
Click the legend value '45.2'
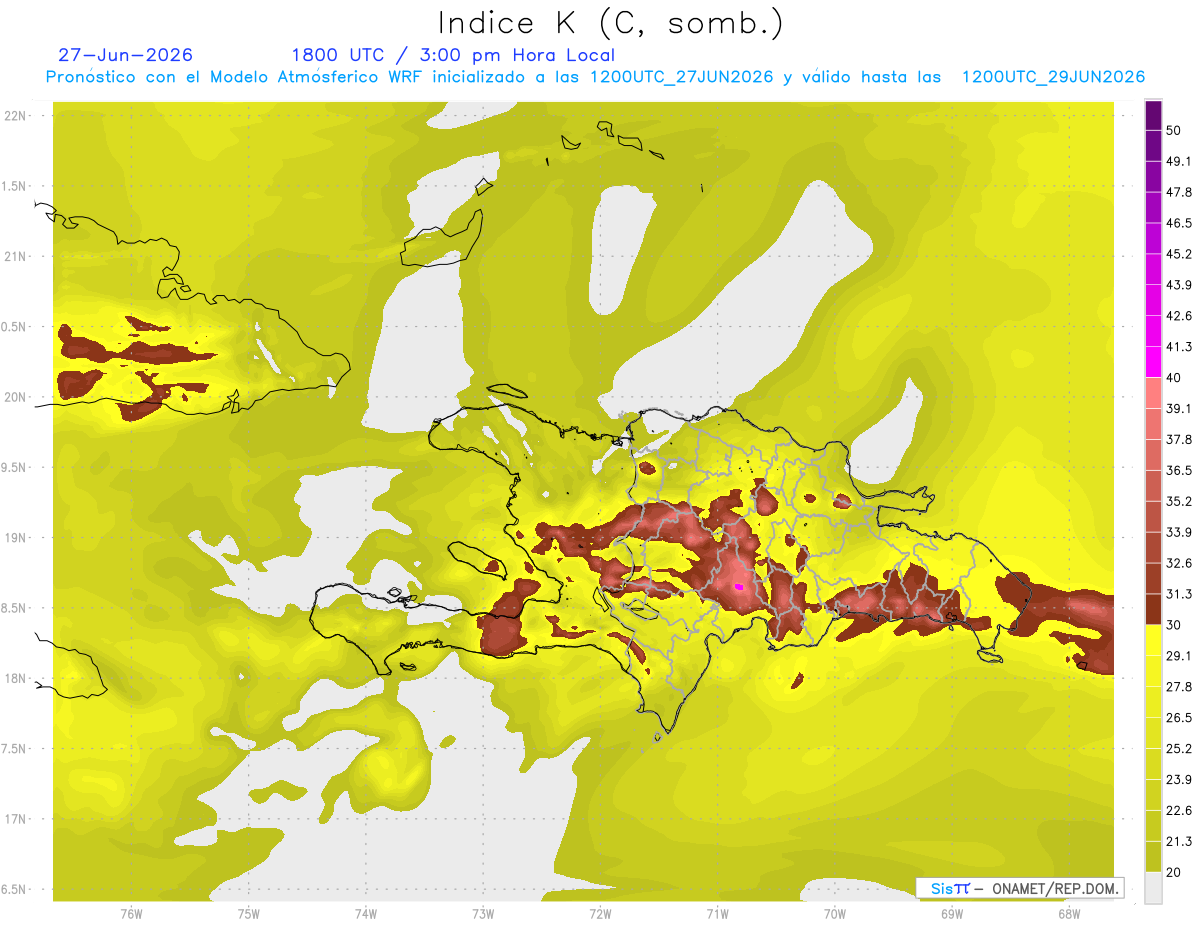click(1179, 255)
